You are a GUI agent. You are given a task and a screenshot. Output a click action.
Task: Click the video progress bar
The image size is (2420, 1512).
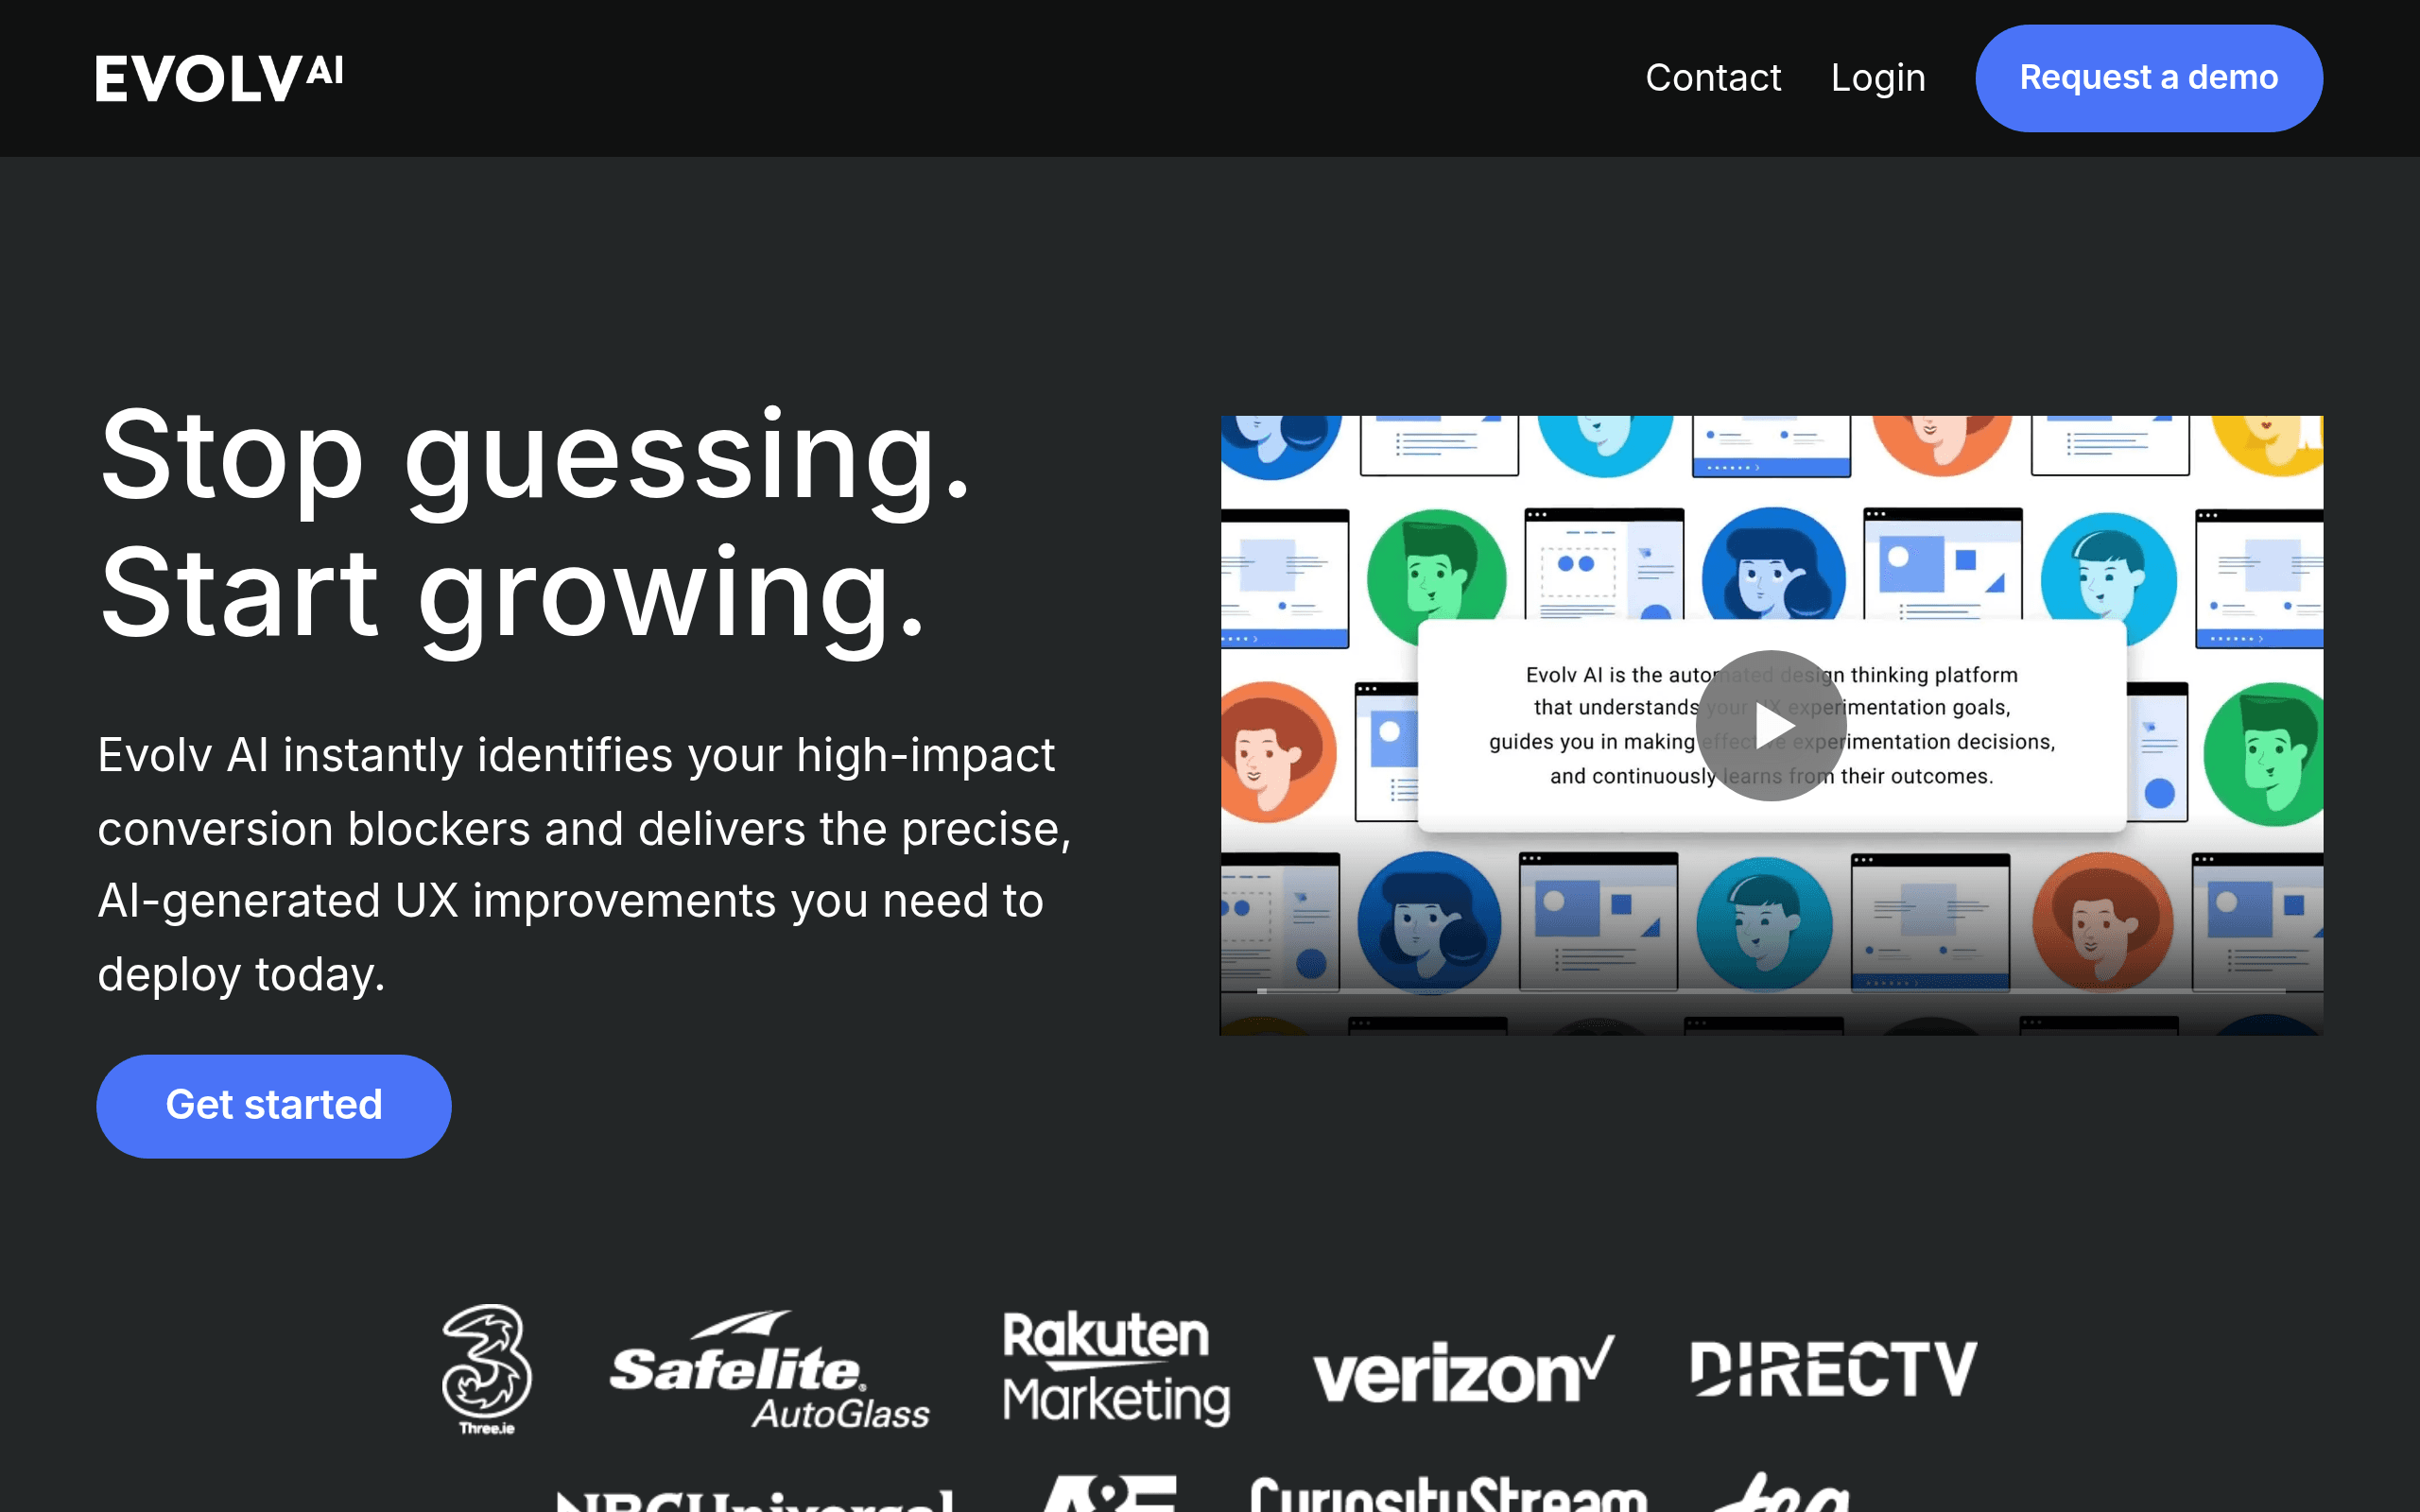point(1771,991)
